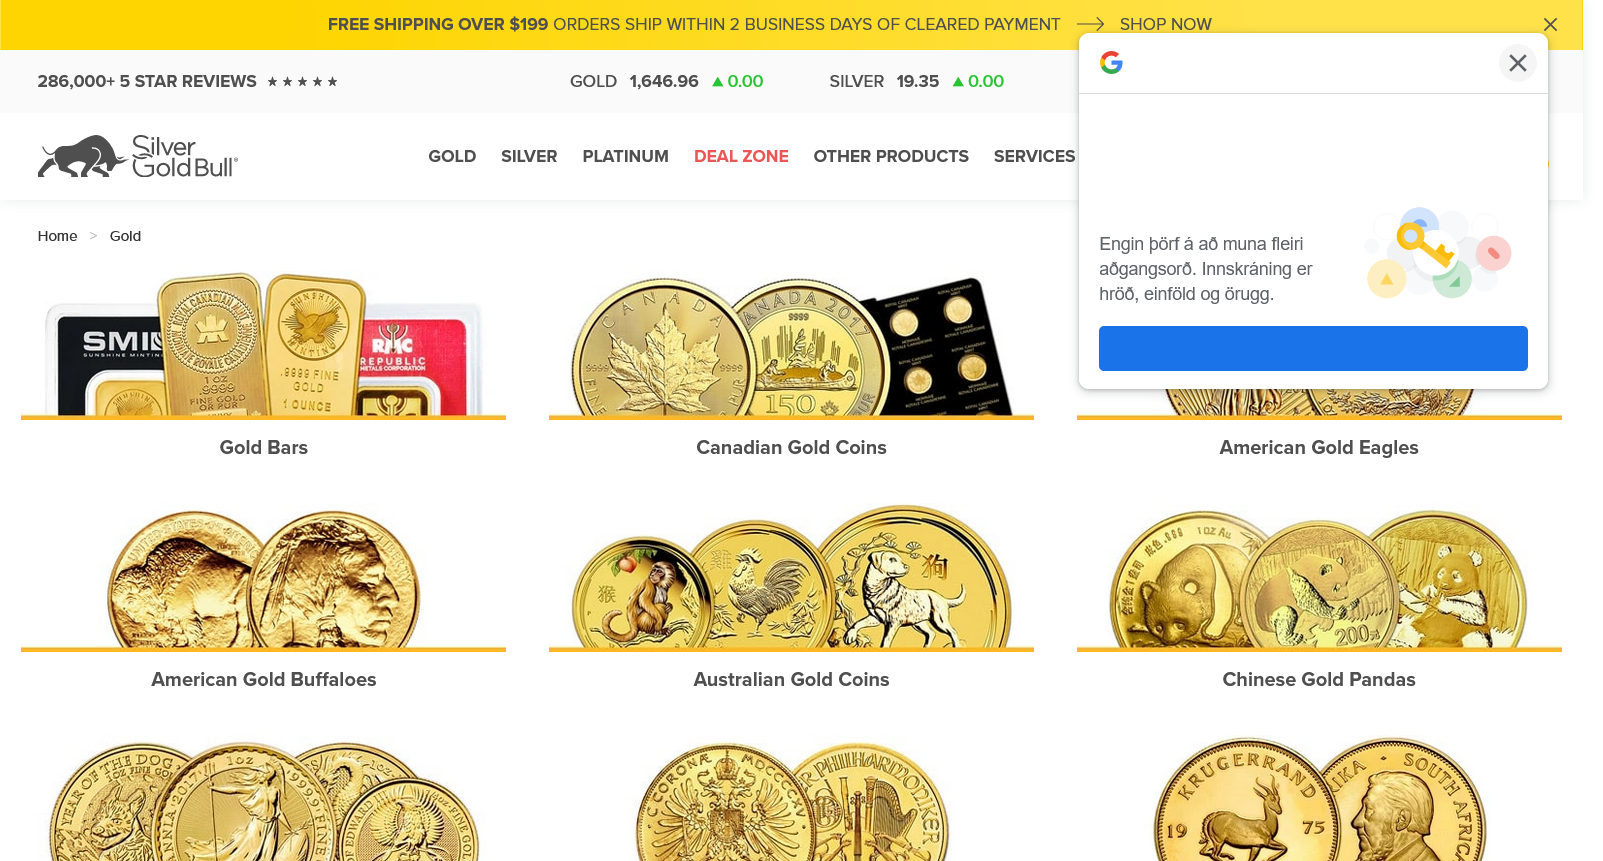Expand the SERVICES navigation menu
Image resolution: width=1603 pixels, height=861 pixels.
coord(1034,156)
